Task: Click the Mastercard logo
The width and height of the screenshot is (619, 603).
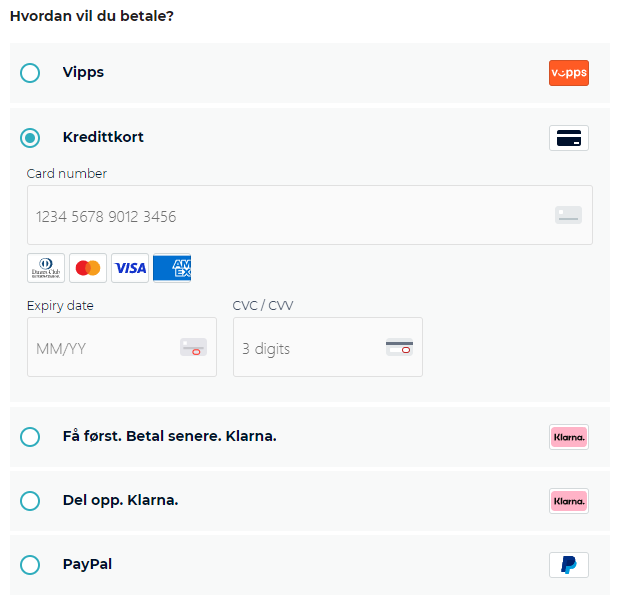Action: [88, 268]
